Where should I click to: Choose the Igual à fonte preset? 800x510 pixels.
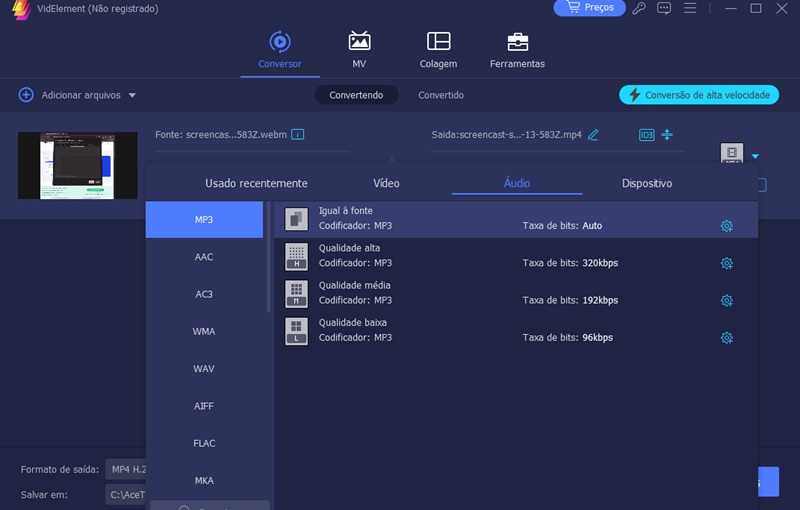click(x=516, y=219)
